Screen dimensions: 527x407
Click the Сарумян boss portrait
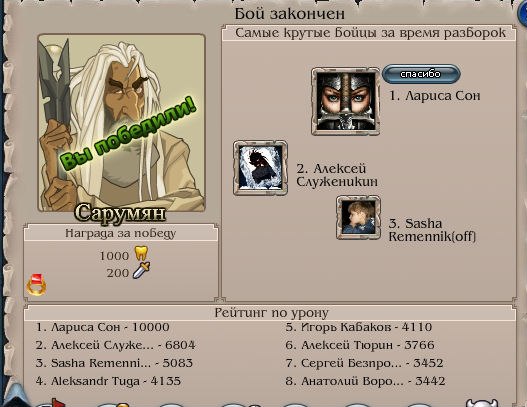pyautogui.click(x=121, y=123)
